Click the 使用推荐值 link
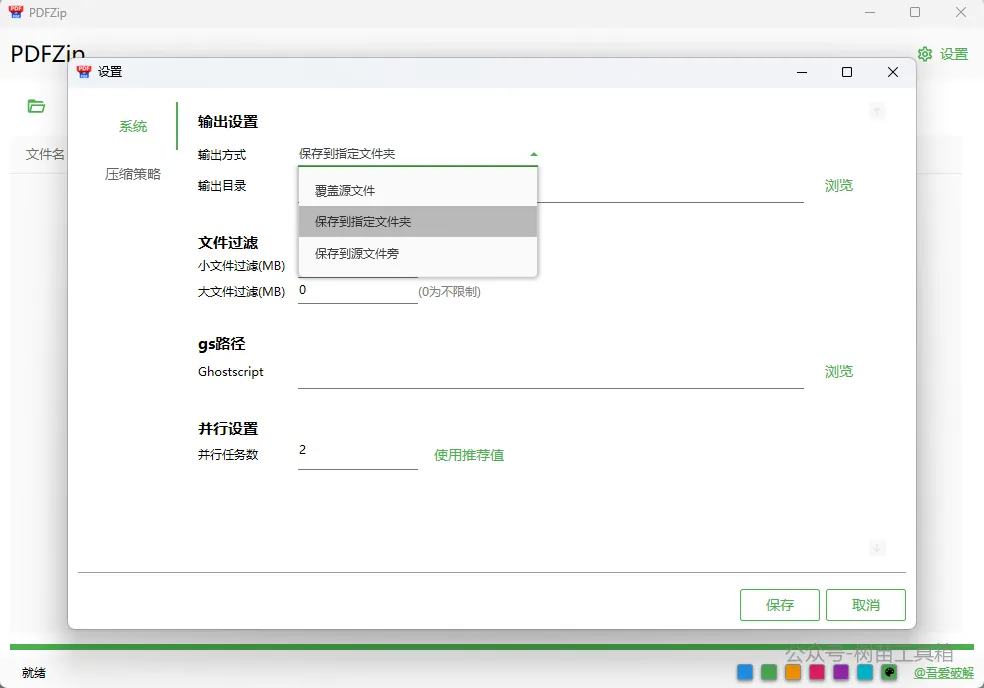 coord(469,455)
